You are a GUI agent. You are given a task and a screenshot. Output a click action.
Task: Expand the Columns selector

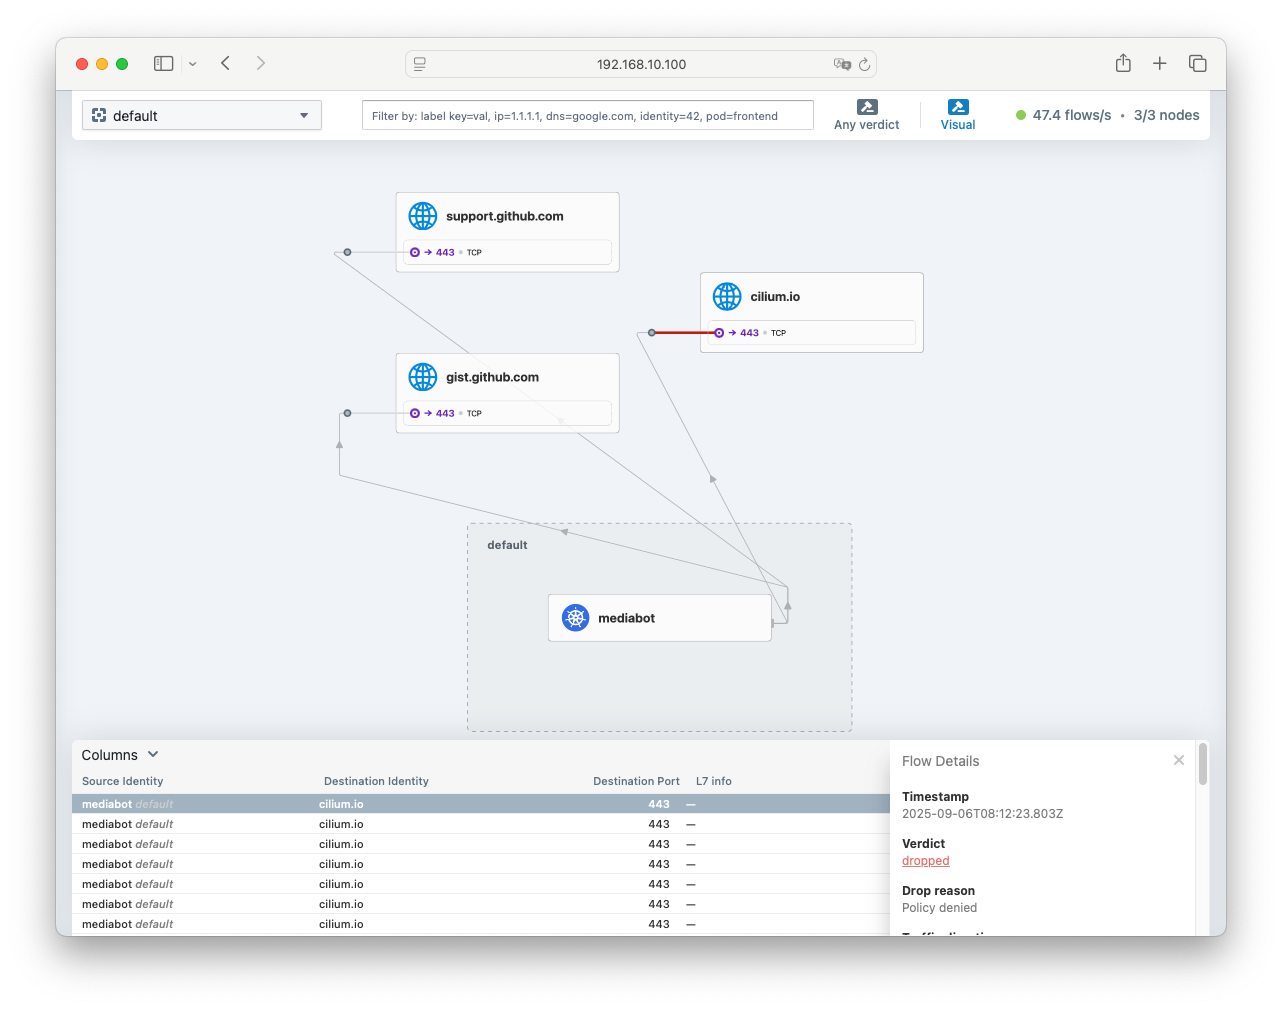tap(120, 755)
